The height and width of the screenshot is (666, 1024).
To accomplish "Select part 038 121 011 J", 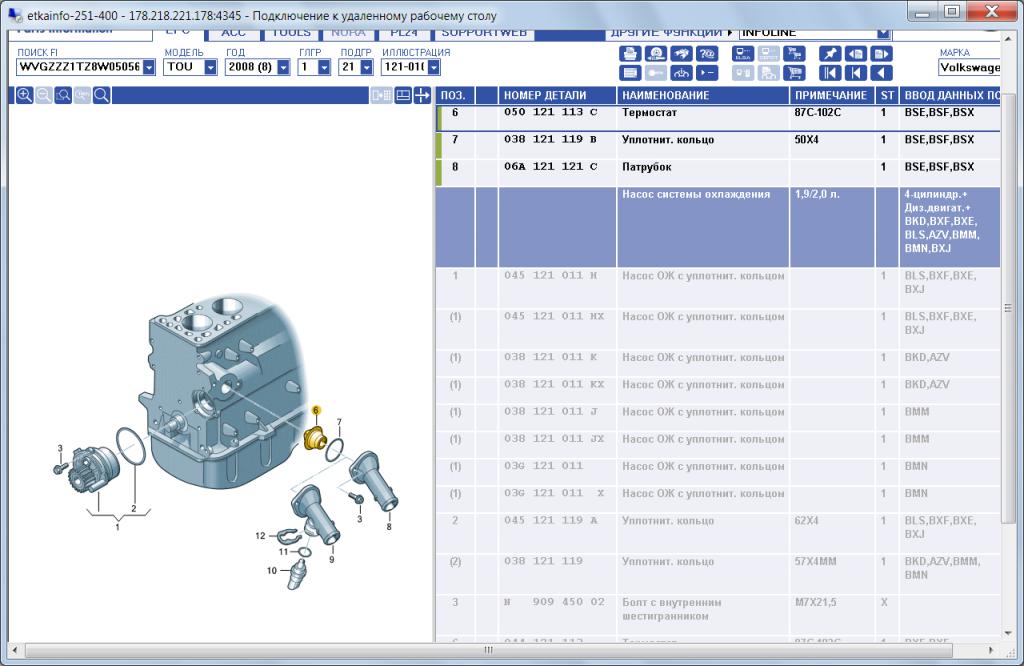I will (551, 411).
